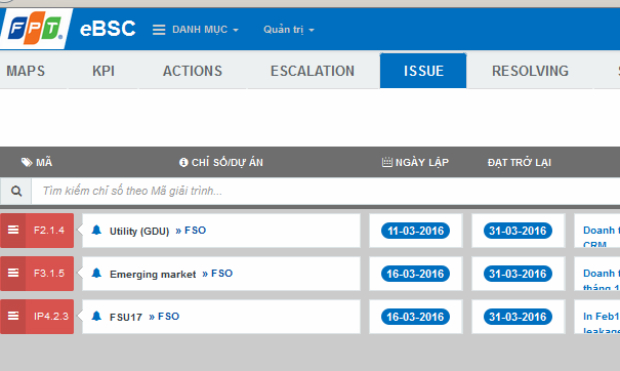
Task: Click the bell icon for FSU17
Action: coord(96,316)
